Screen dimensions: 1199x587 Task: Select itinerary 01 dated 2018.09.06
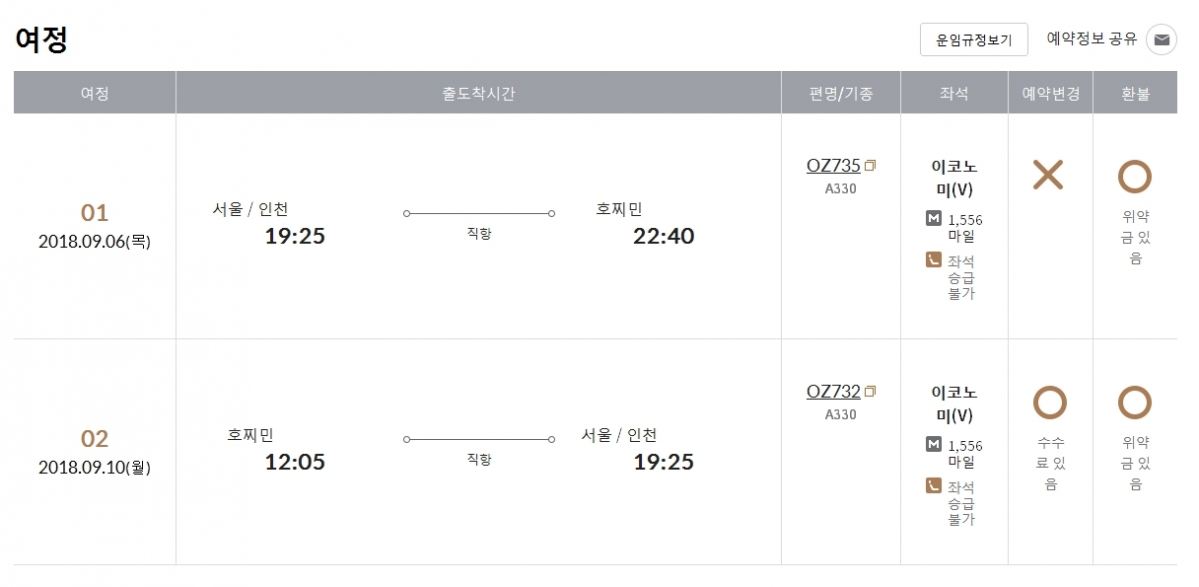(x=95, y=226)
